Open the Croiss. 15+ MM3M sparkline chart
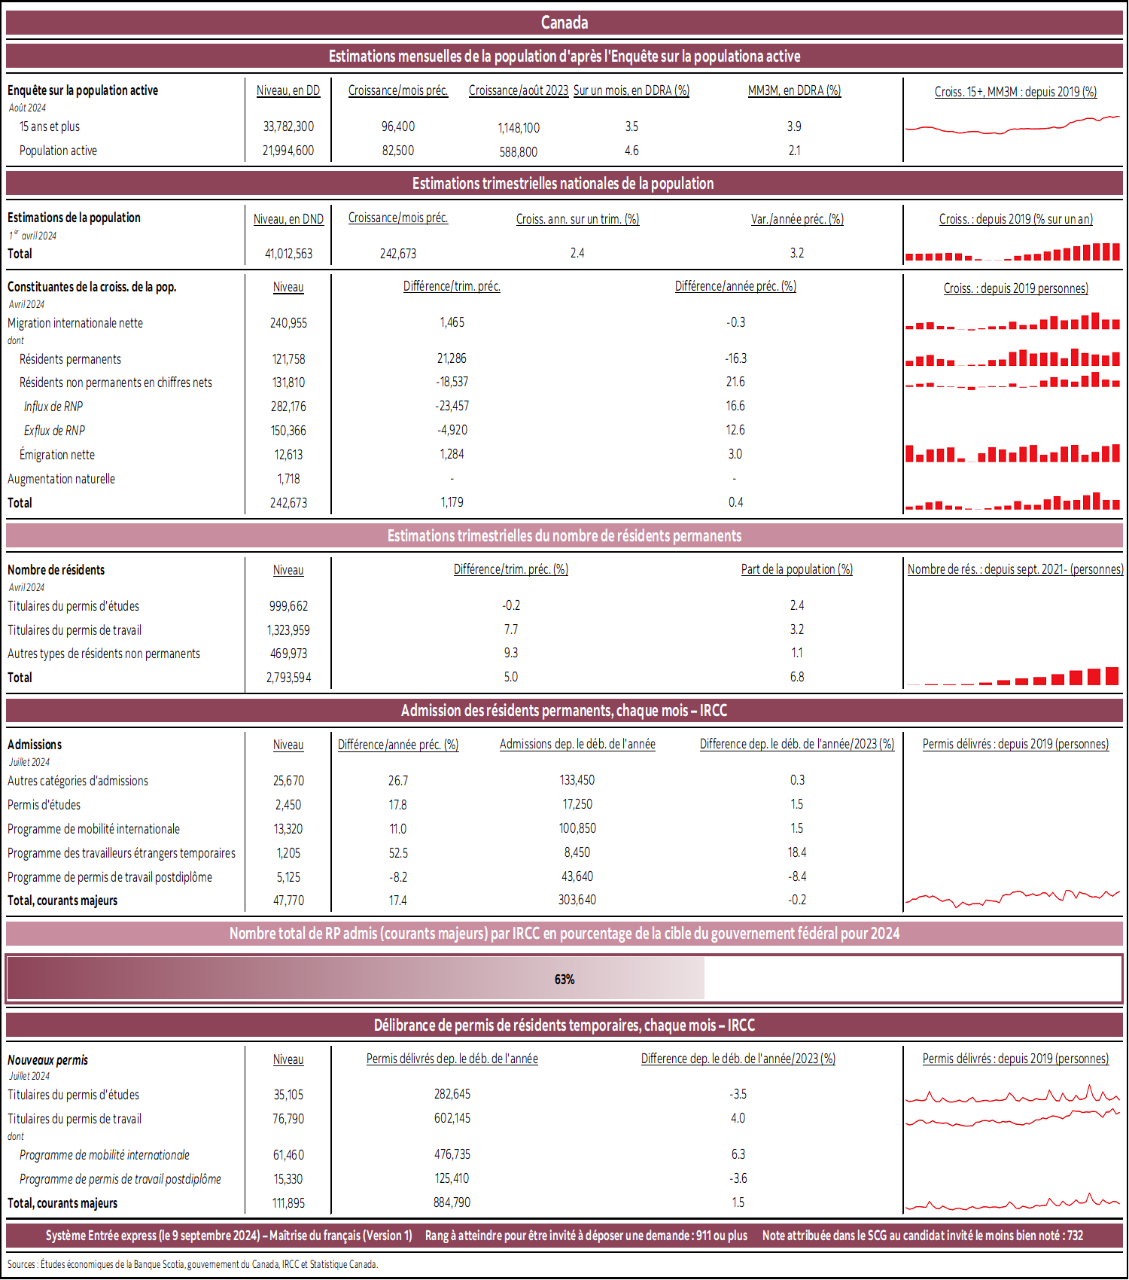The width and height of the screenshot is (1129, 1280). (x=1013, y=125)
